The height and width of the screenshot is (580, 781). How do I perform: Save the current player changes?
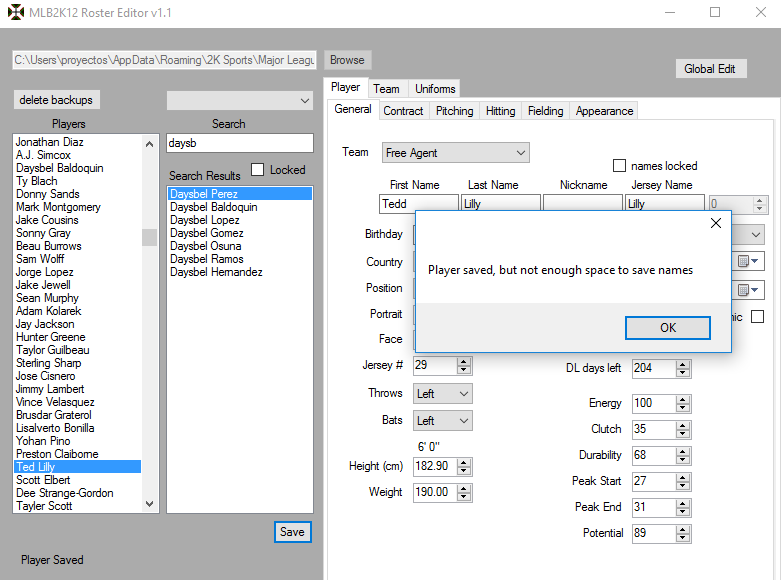coord(292,532)
